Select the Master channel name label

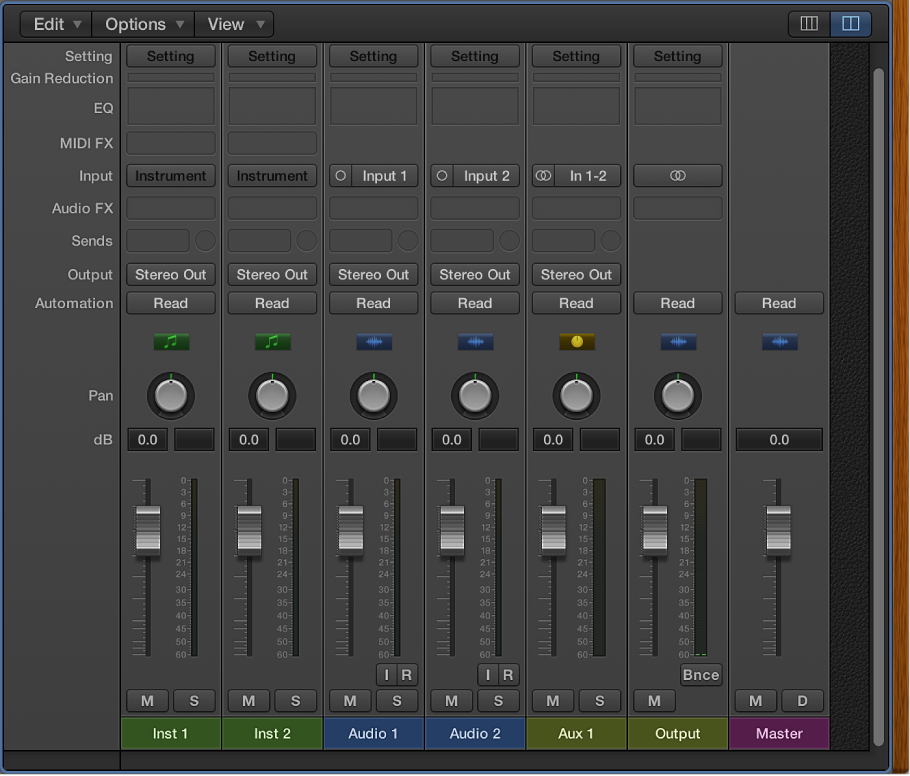coord(779,733)
